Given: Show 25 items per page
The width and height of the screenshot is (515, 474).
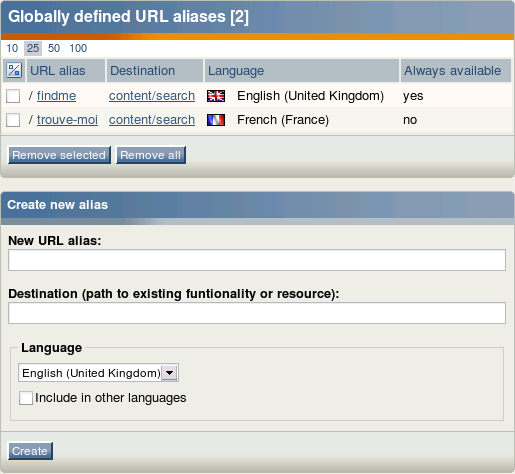Looking at the screenshot, I should 33,48.
